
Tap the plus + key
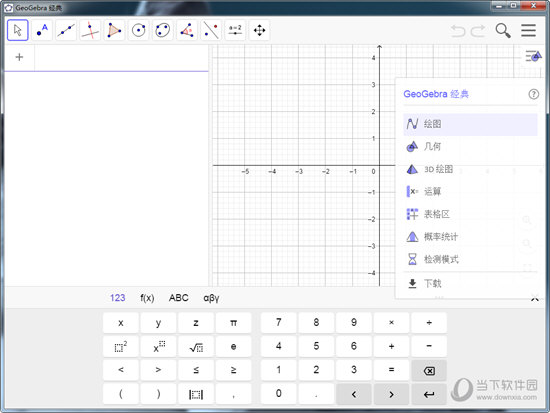tap(391, 347)
